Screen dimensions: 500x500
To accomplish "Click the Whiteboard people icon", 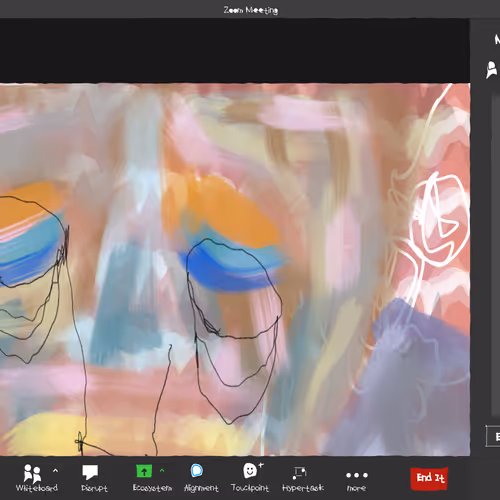I will (32, 473).
